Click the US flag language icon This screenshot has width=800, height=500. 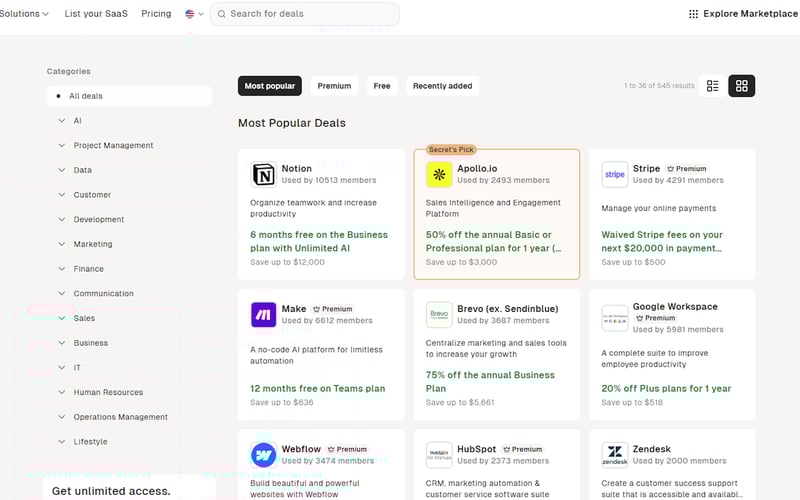[190, 14]
